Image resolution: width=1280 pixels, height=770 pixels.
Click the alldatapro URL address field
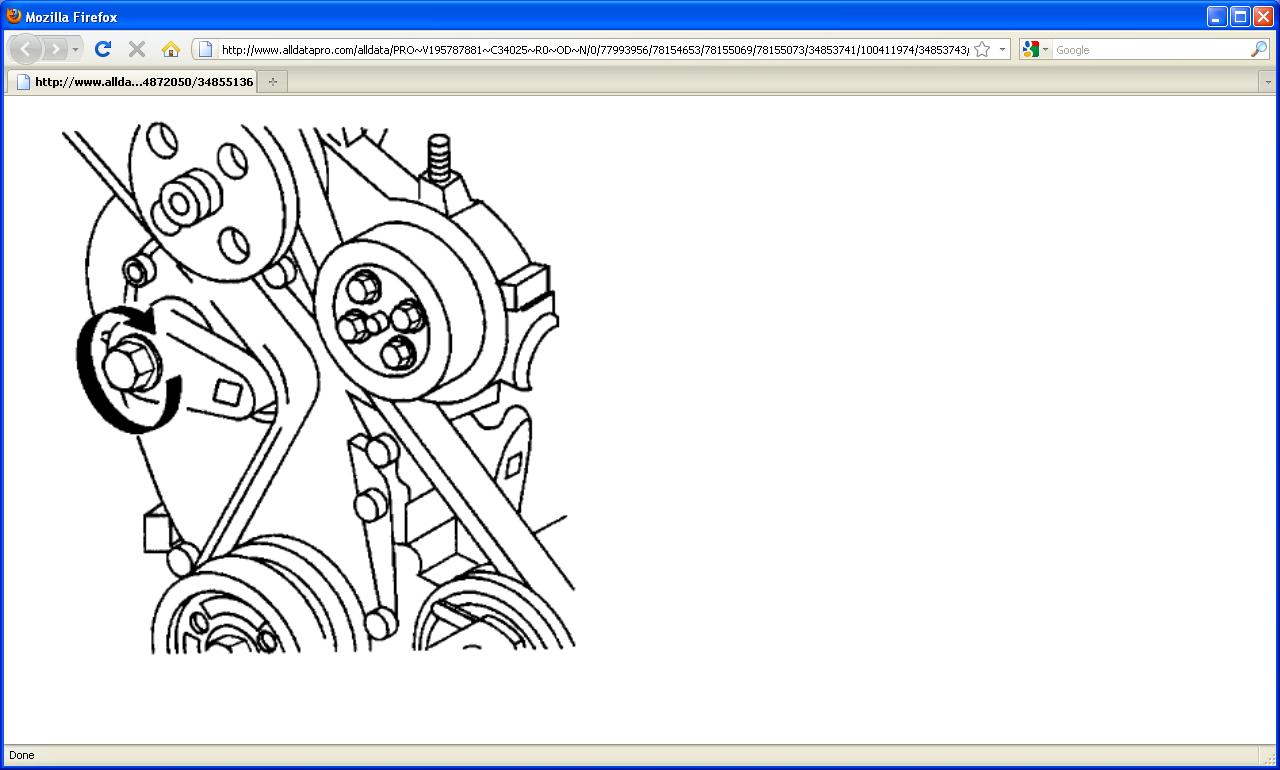(594, 49)
